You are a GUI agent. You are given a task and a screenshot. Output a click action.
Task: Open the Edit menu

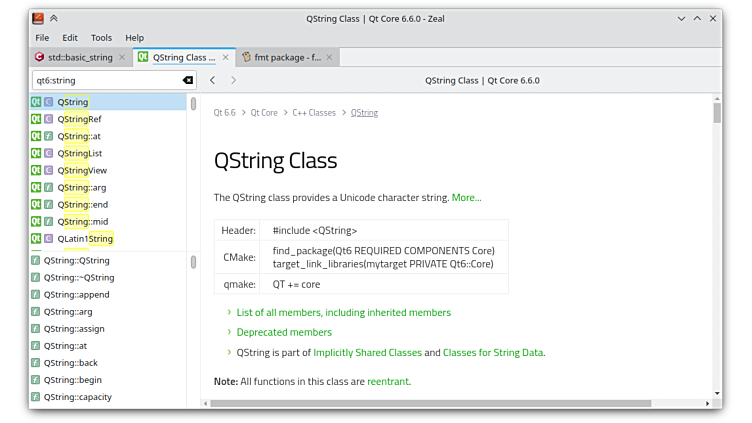[70, 38]
